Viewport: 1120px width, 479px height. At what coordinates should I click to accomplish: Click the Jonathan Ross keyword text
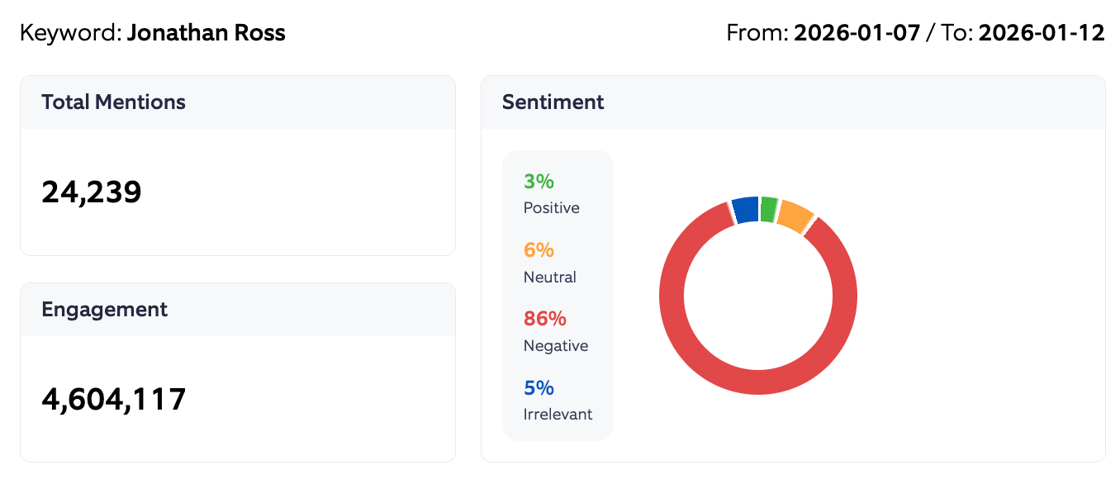coord(206,33)
